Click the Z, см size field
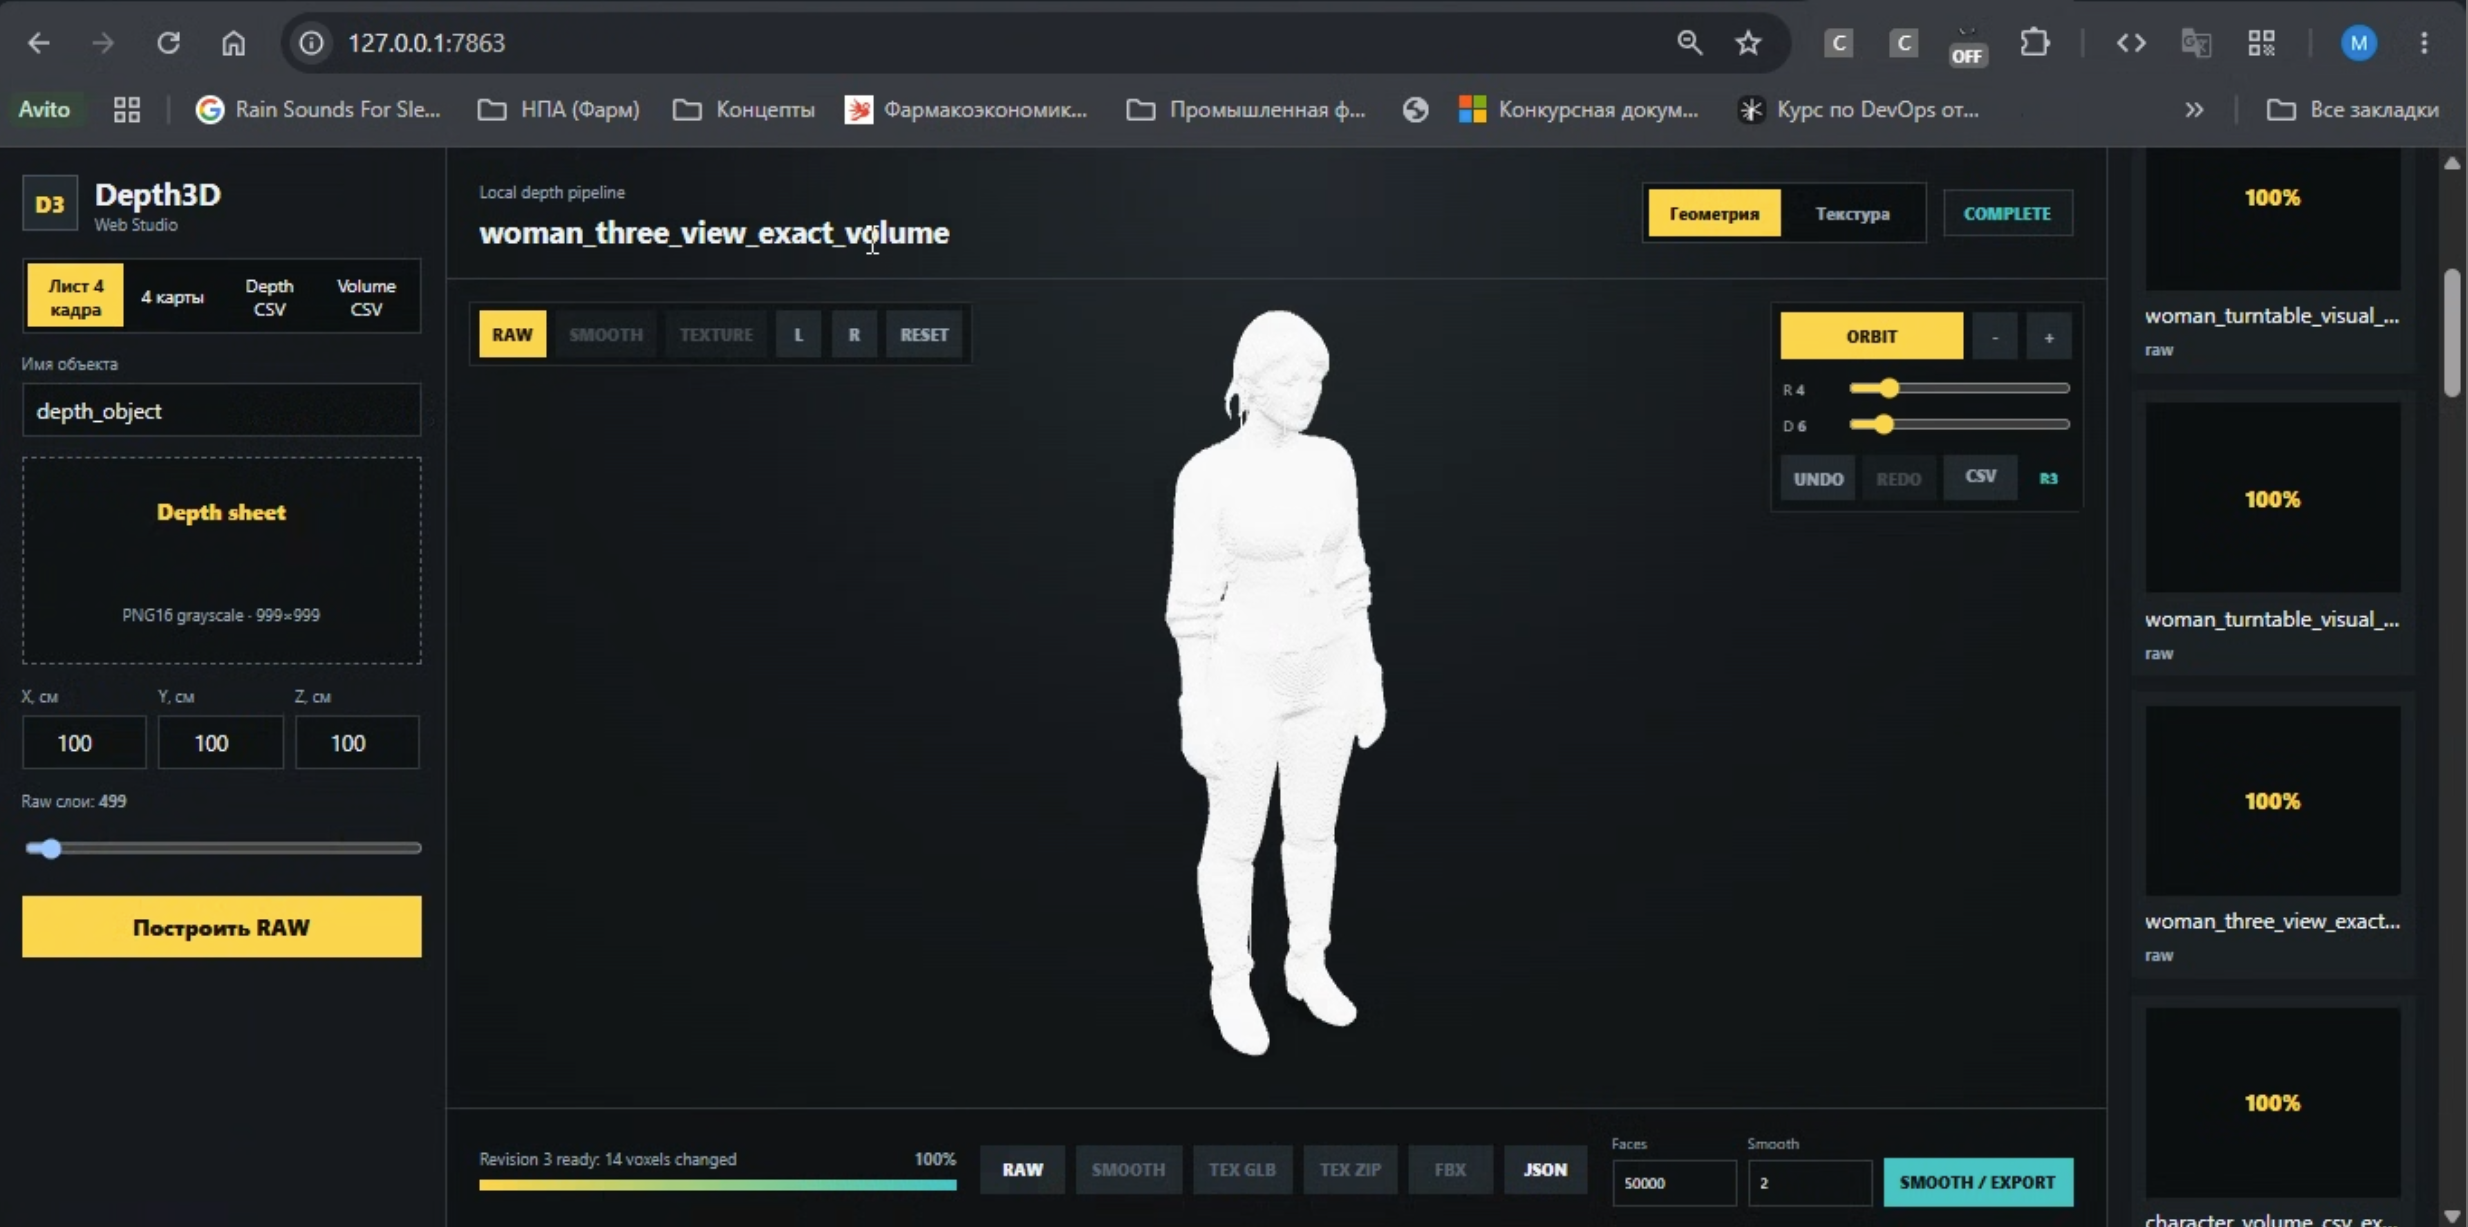This screenshot has height=1227, width=2468. coord(357,743)
